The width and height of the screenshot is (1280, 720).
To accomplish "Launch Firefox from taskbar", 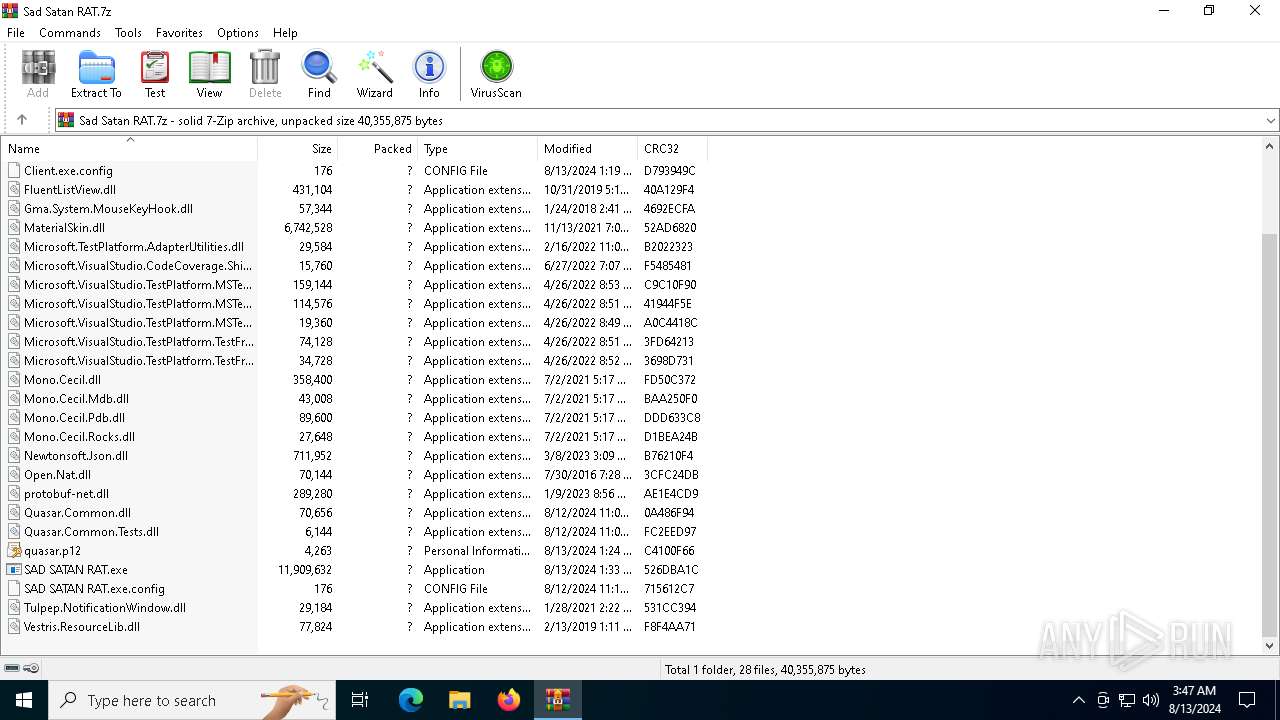I will pyautogui.click(x=509, y=700).
